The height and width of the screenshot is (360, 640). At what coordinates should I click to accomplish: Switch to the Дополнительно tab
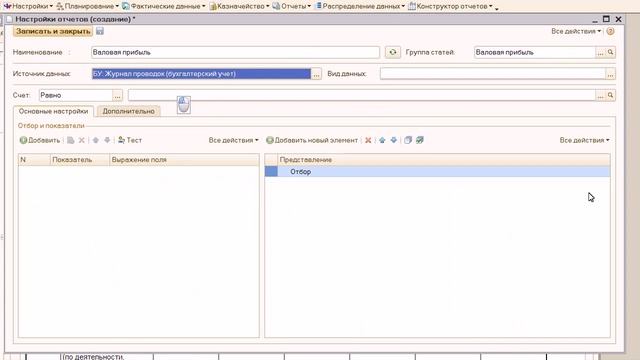point(129,111)
